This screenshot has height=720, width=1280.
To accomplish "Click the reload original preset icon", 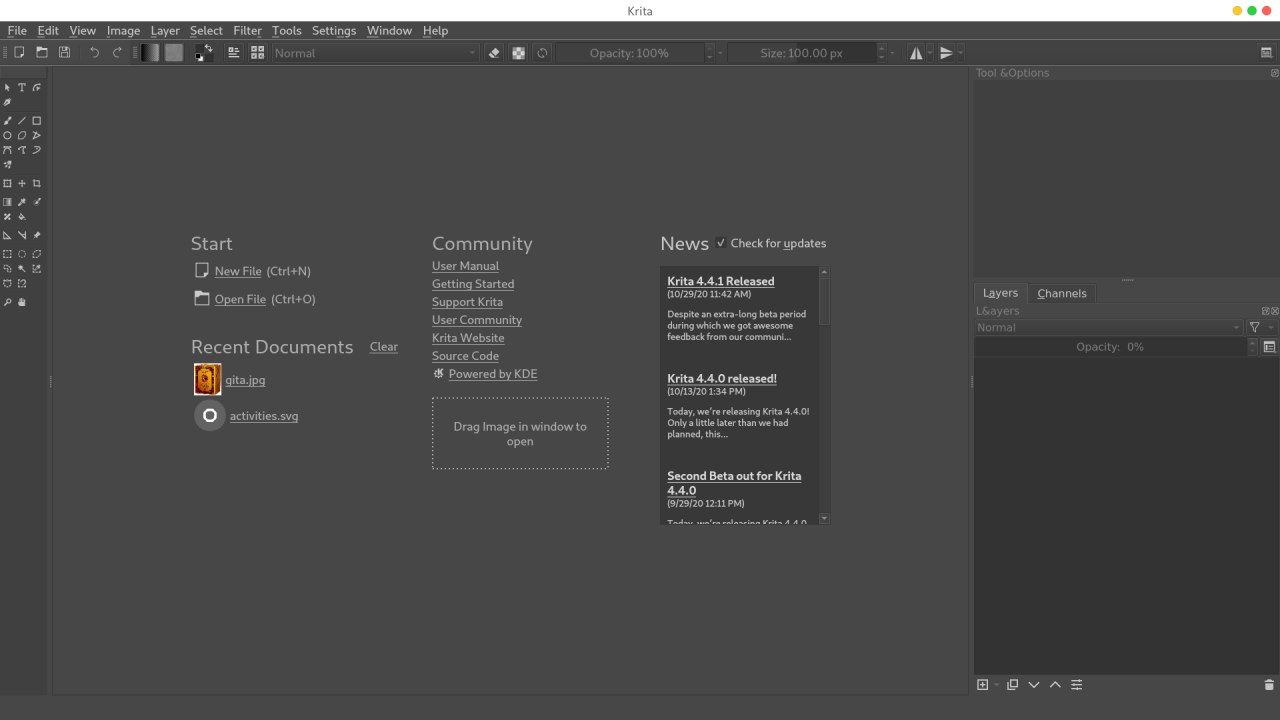I will point(542,53).
